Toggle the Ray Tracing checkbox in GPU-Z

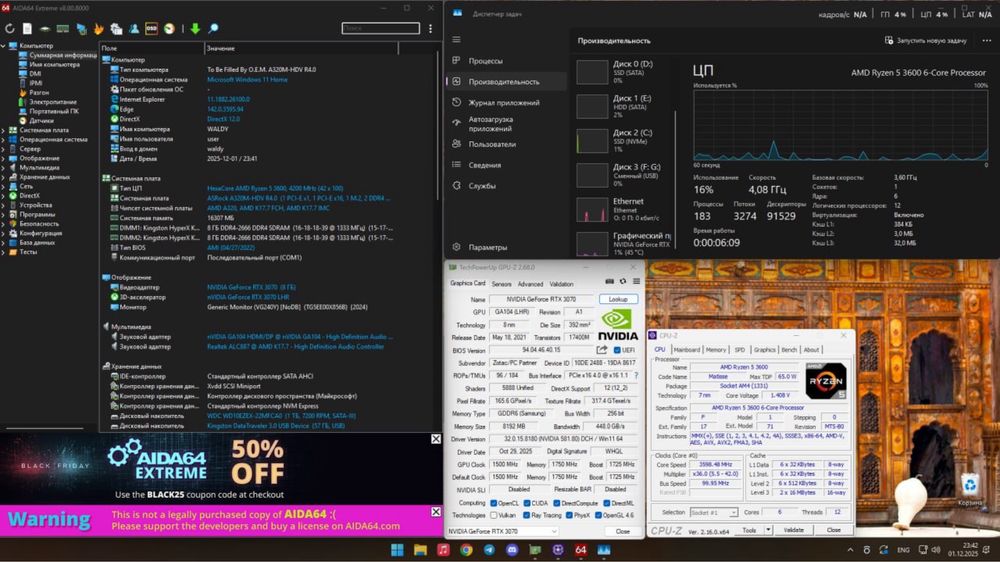point(527,515)
